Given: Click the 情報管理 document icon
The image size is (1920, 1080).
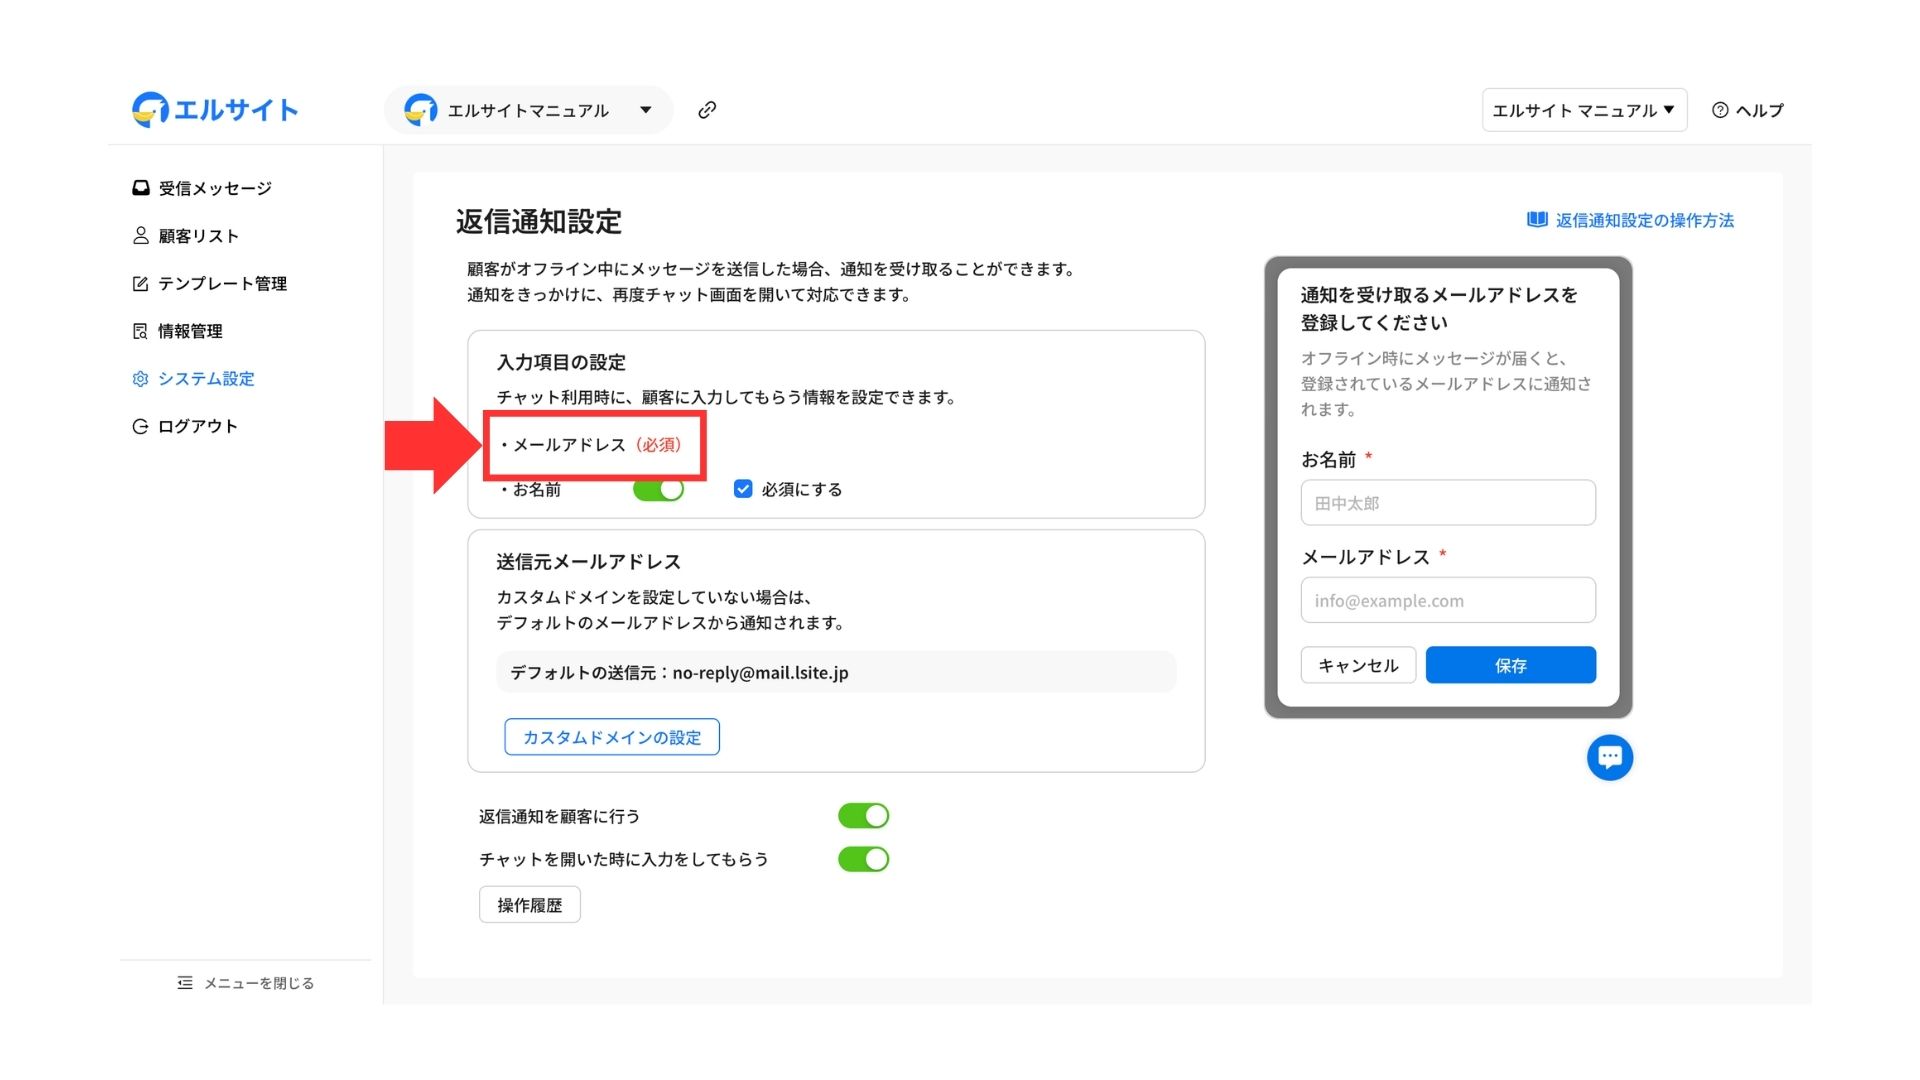Looking at the screenshot, I should (x=141, y=331).
